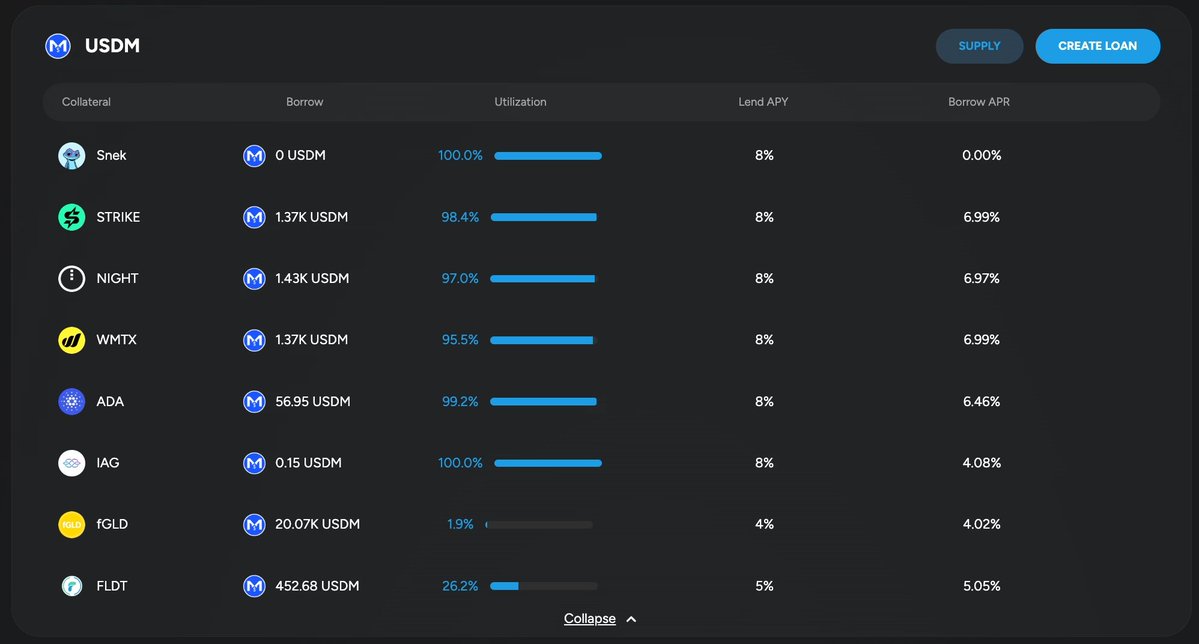Click the FLDT collateral token icon

(x=72, y=586)
